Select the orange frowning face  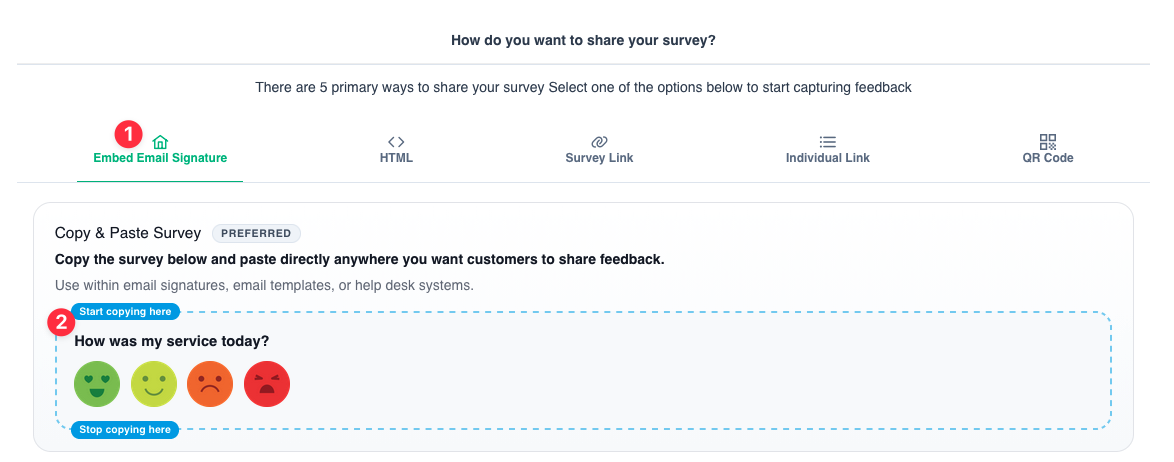[210, 384]
